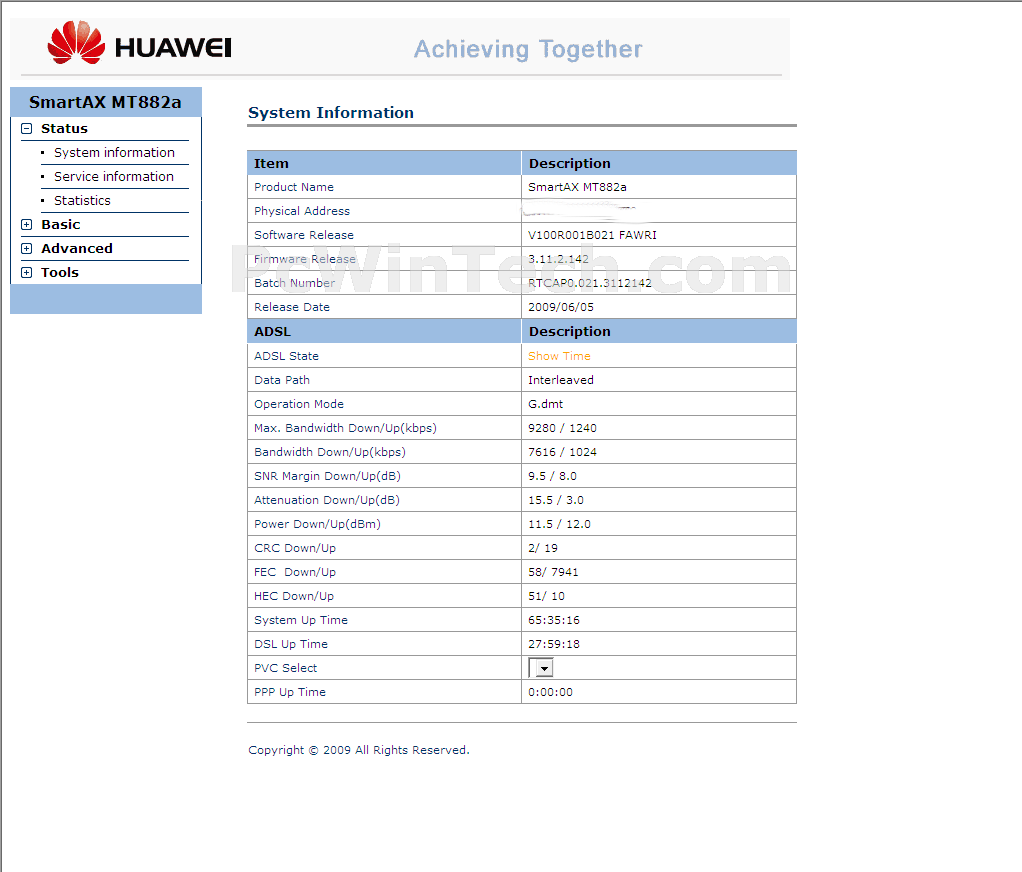Open the PVC Select dropdown
The width and height of the screenshot is (1022, 872).
click(x=541, y=668)
